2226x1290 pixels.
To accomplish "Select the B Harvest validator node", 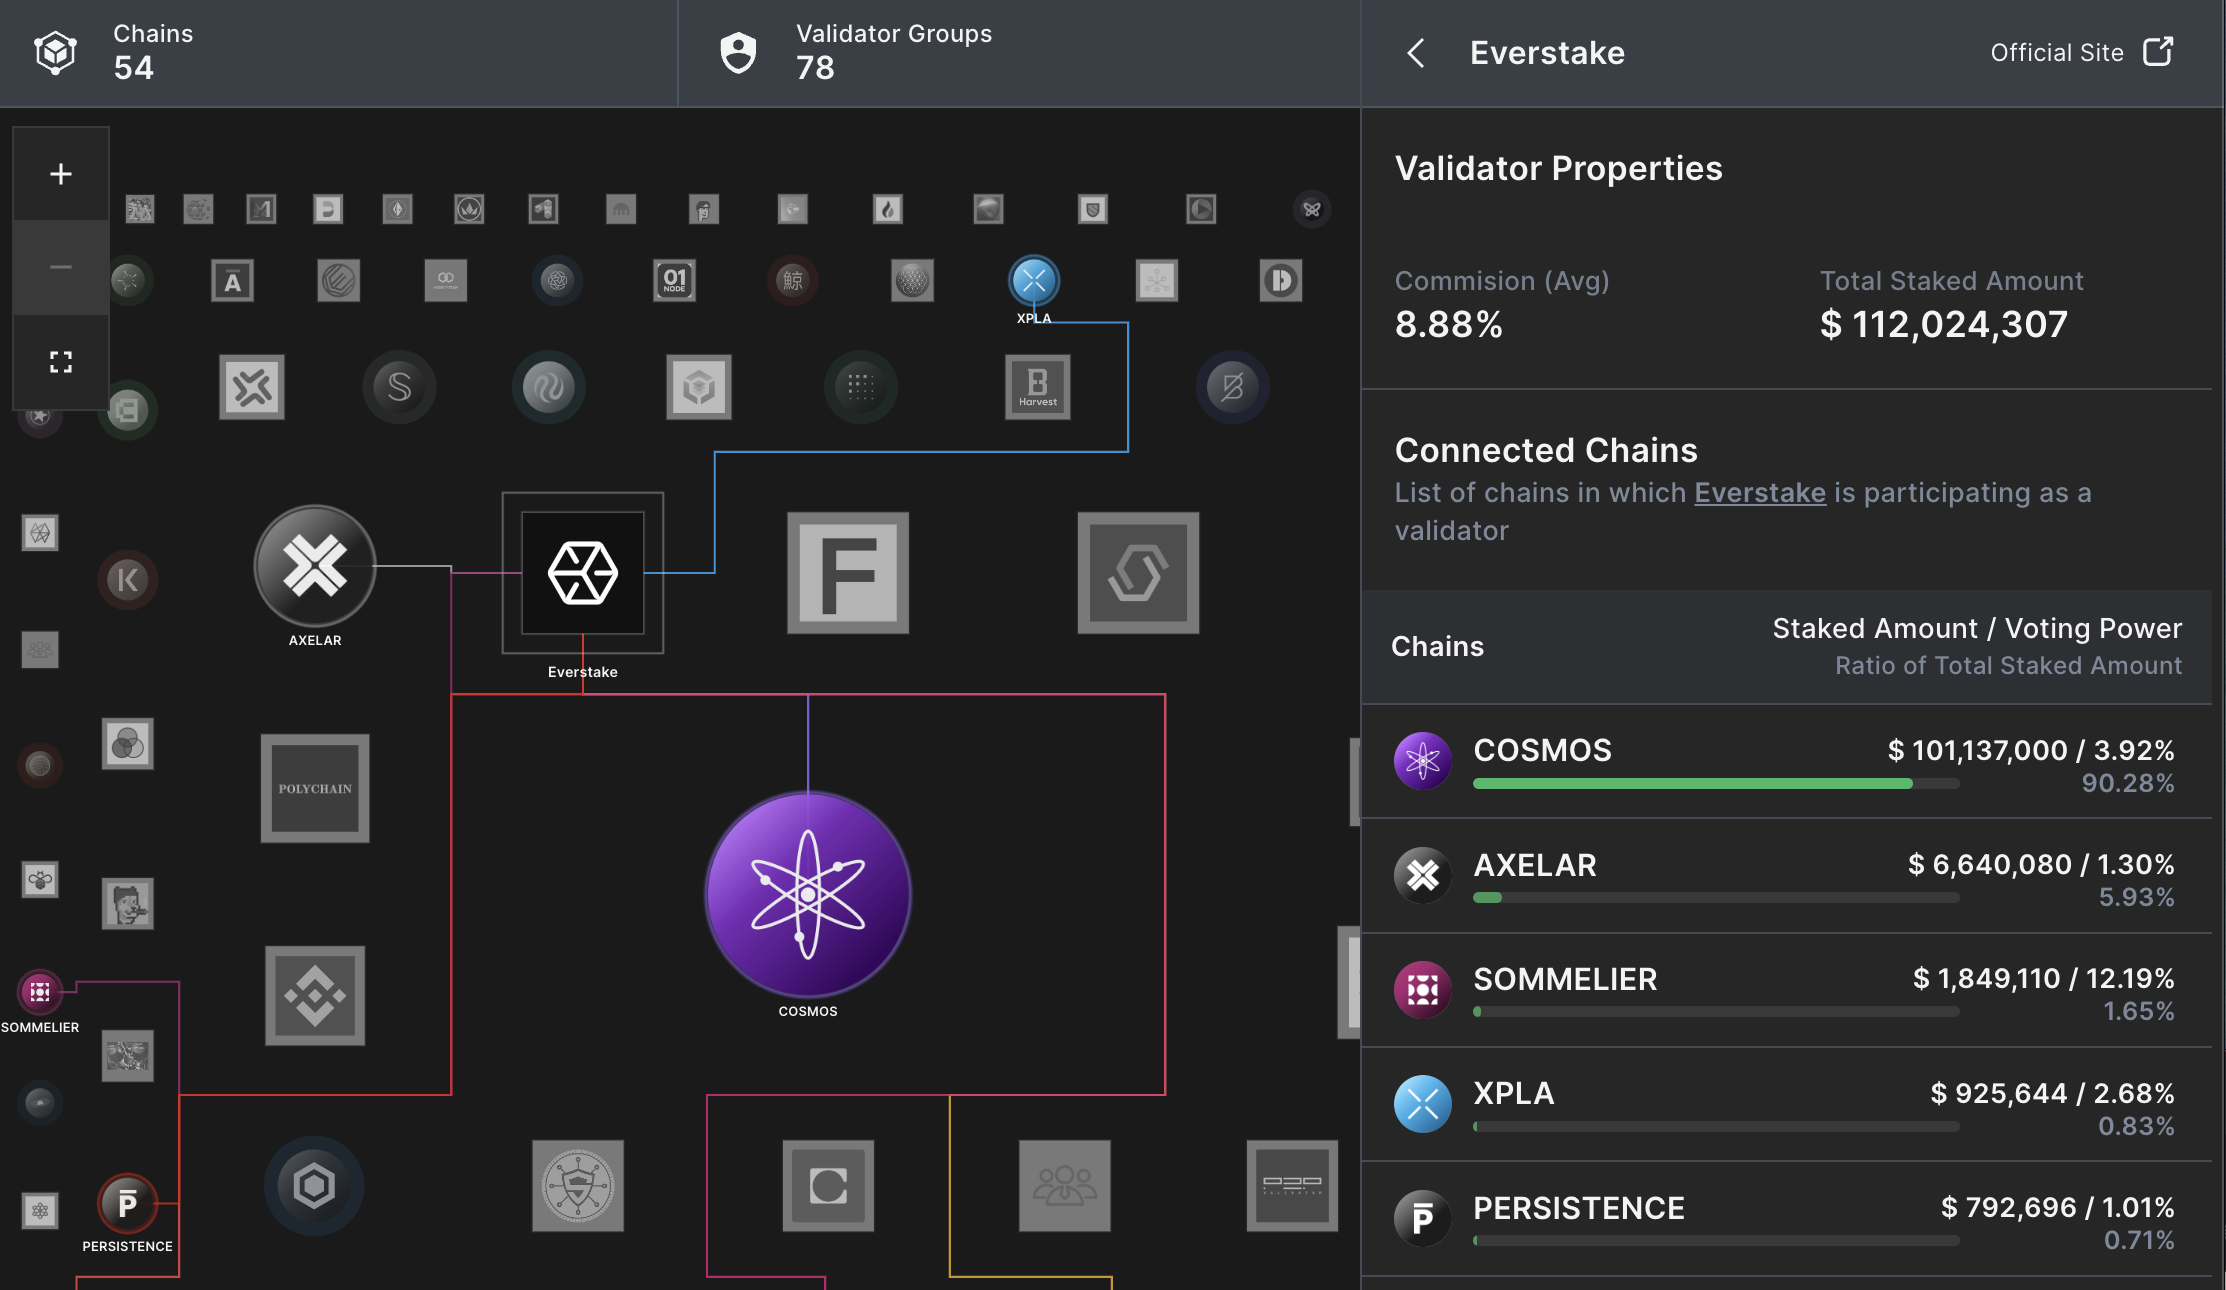I will tap(1037, 387).
